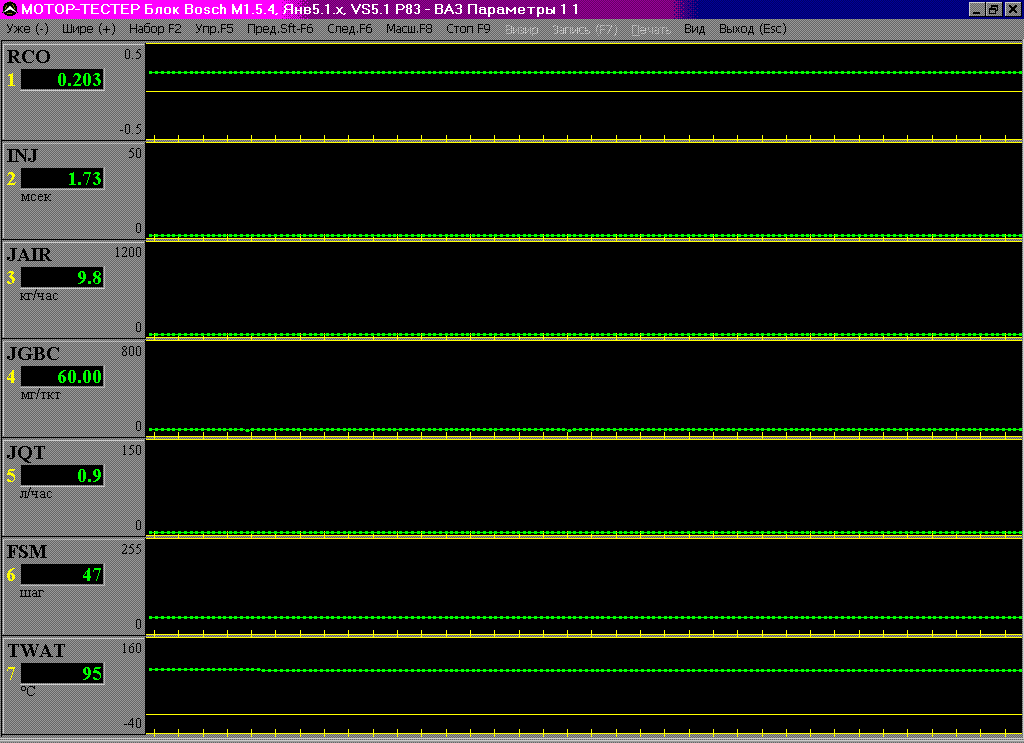Click the л/час unit under JQT
Image resolution: width=1024 pixels, height=743 pixels.
(x=36, y=494)
